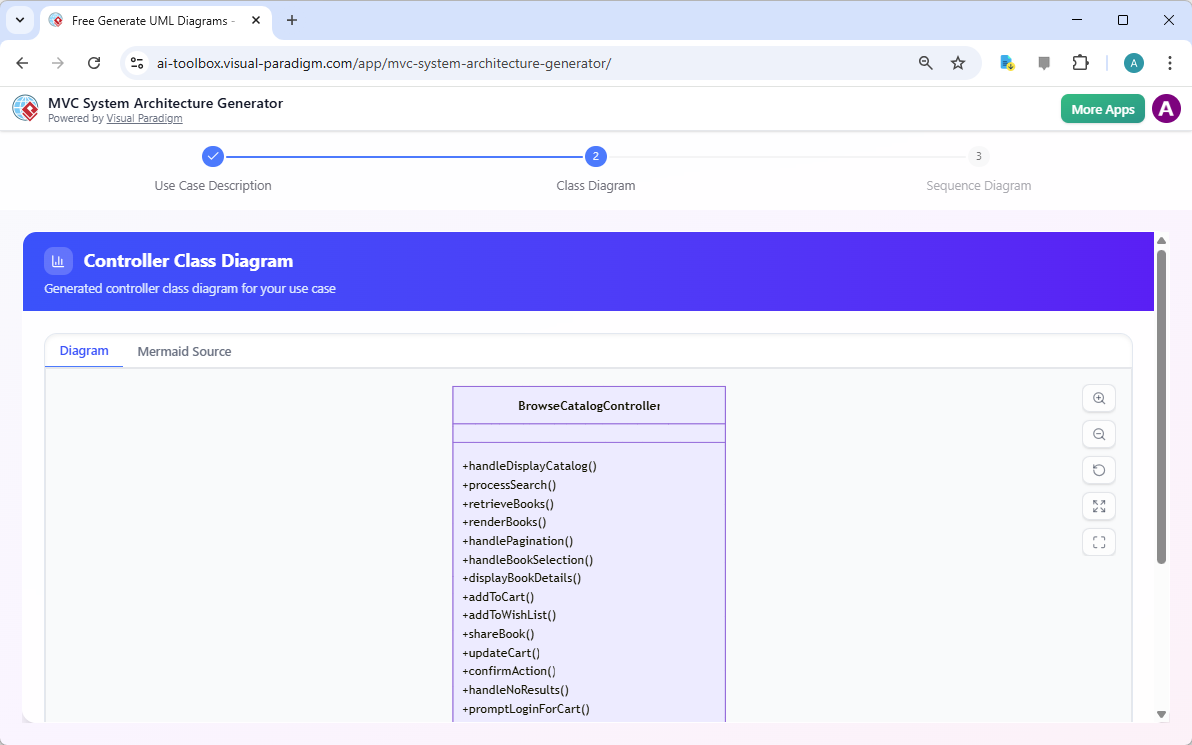Enter fullscreen diagram mode
This screenshot has height=745, width=1192.
[1098, 542]
